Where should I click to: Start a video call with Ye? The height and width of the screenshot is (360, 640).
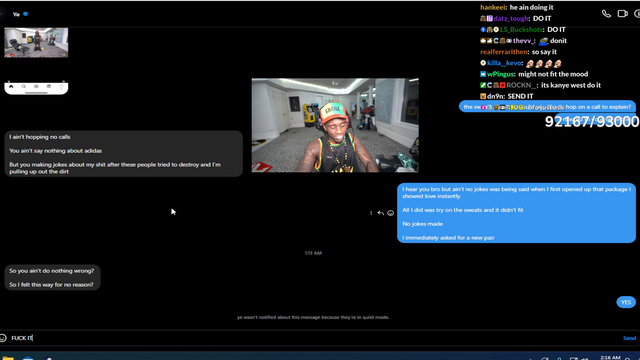[622, 14]
